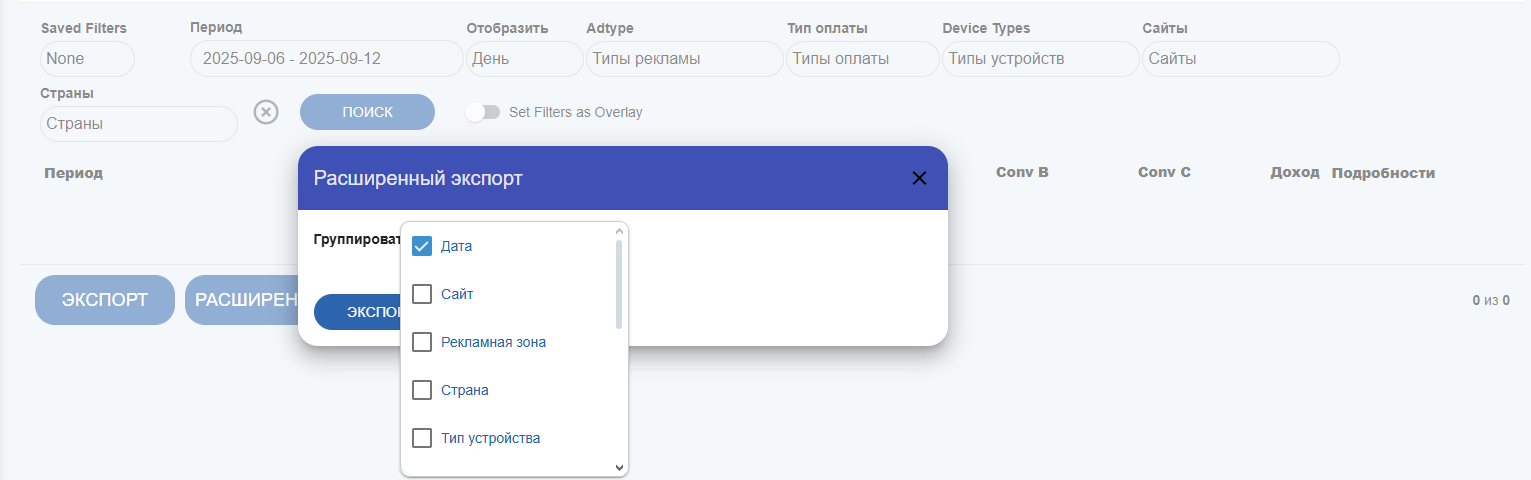Expand the Типы оплаты dropdown
The width and height of the screenshot is (1531, 480).
[x=862, y=59]
